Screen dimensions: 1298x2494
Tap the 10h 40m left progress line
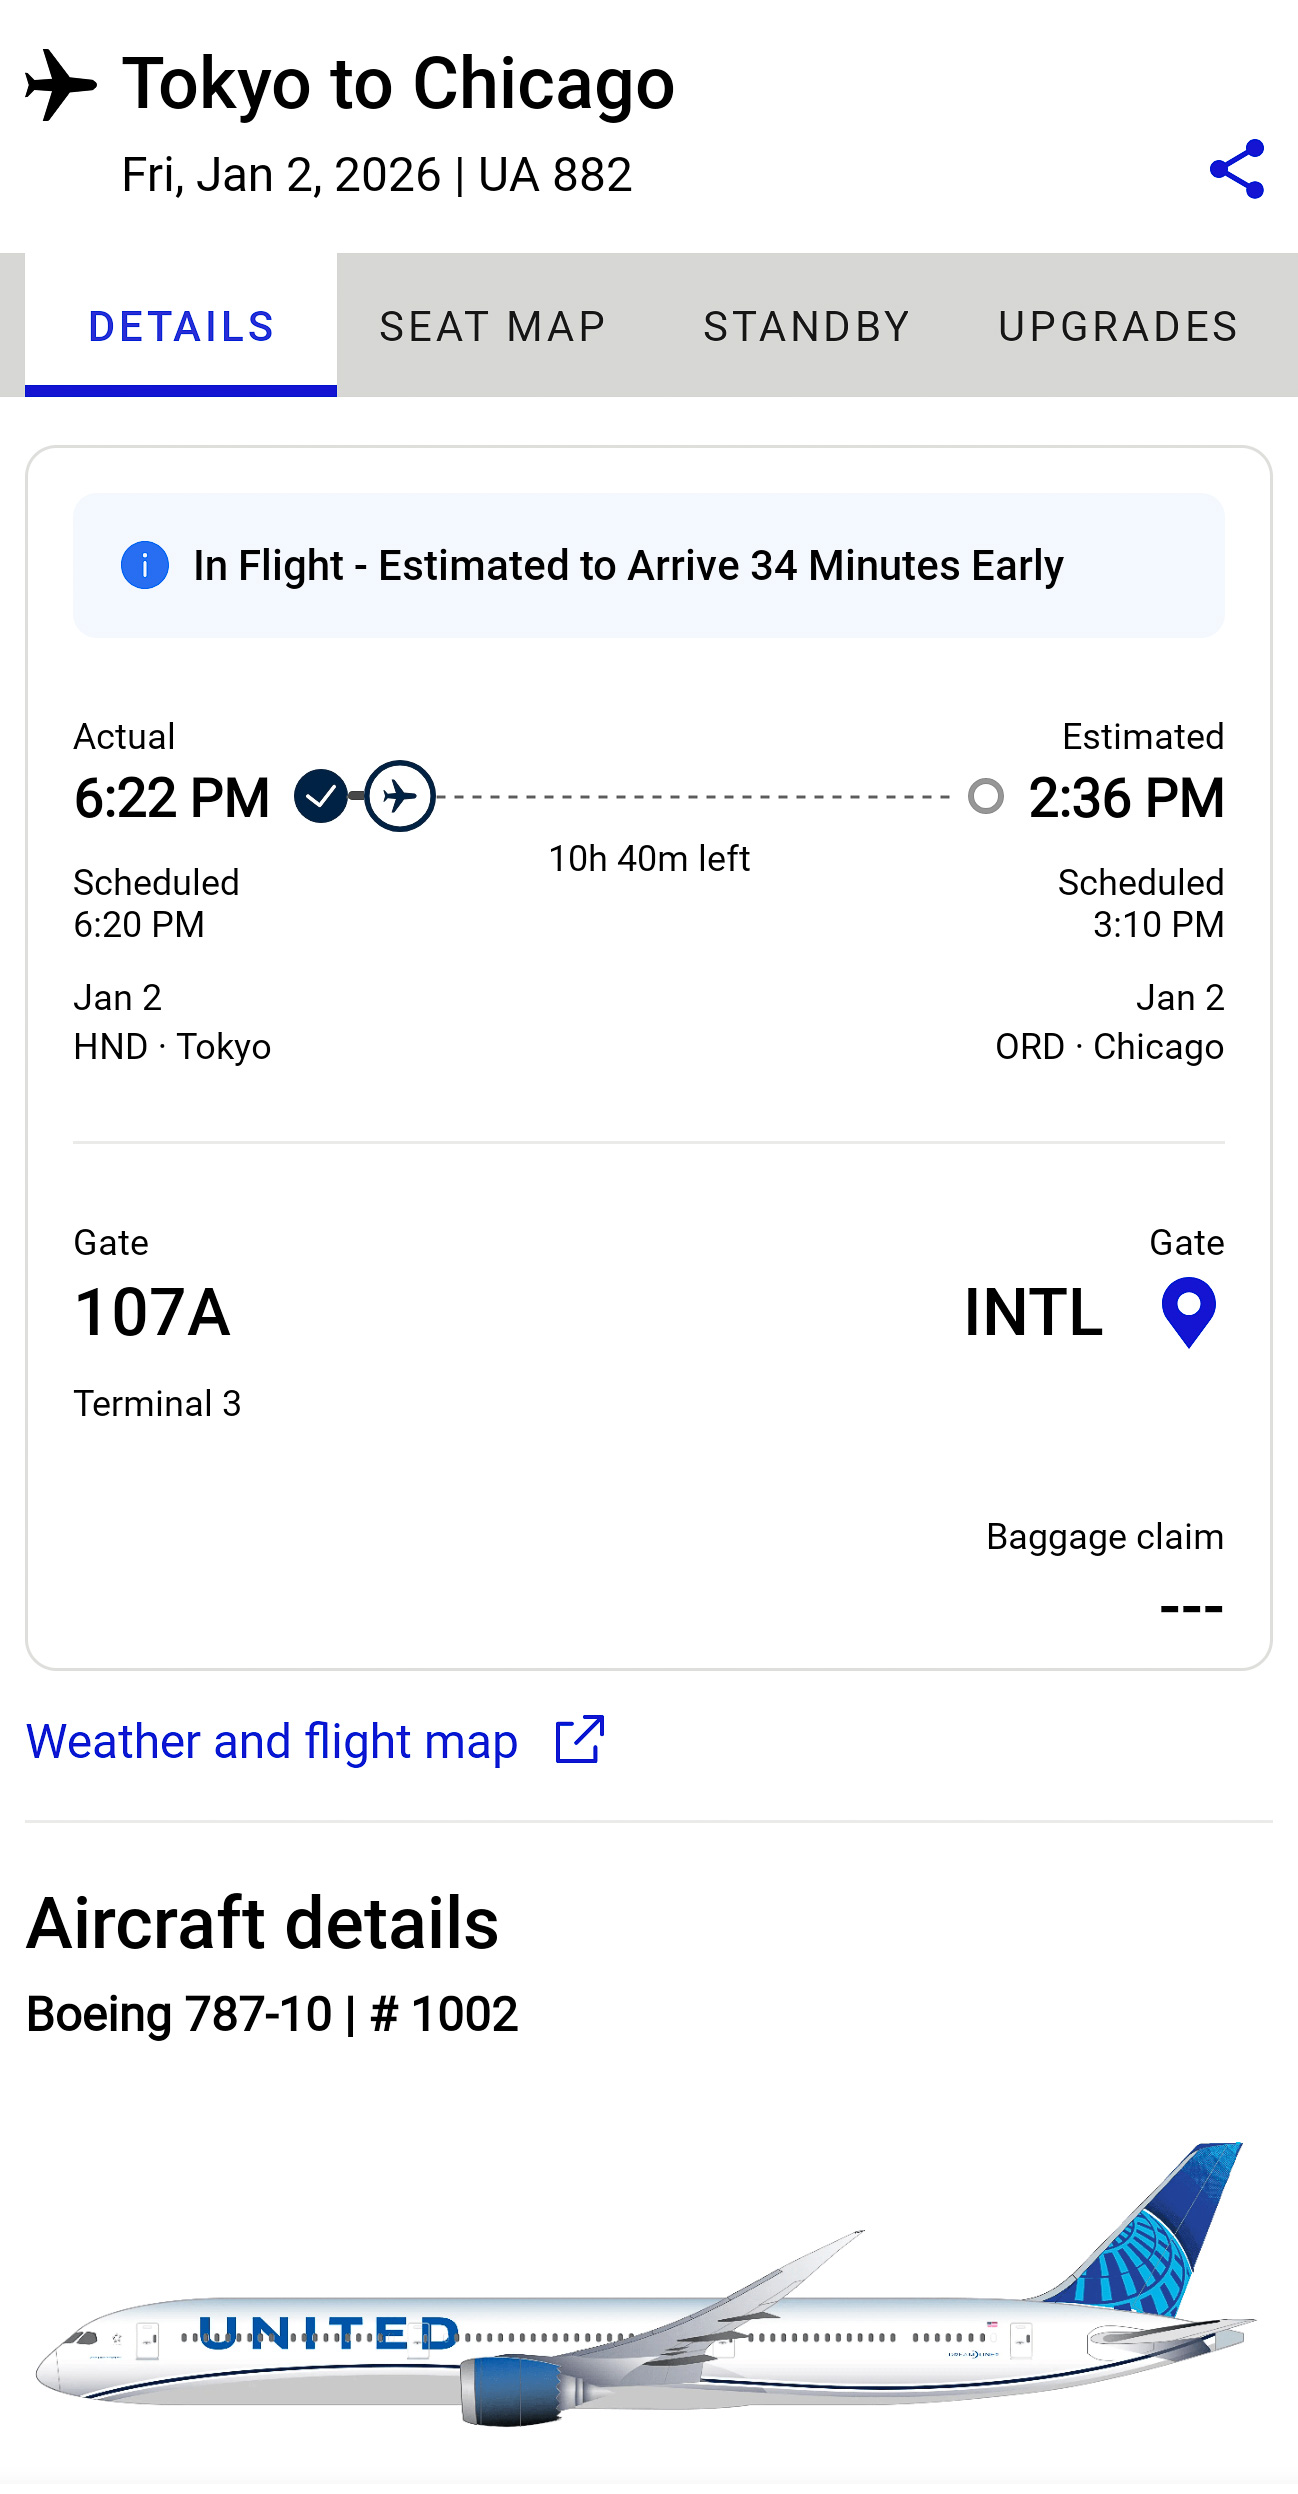tap(694, 797)
